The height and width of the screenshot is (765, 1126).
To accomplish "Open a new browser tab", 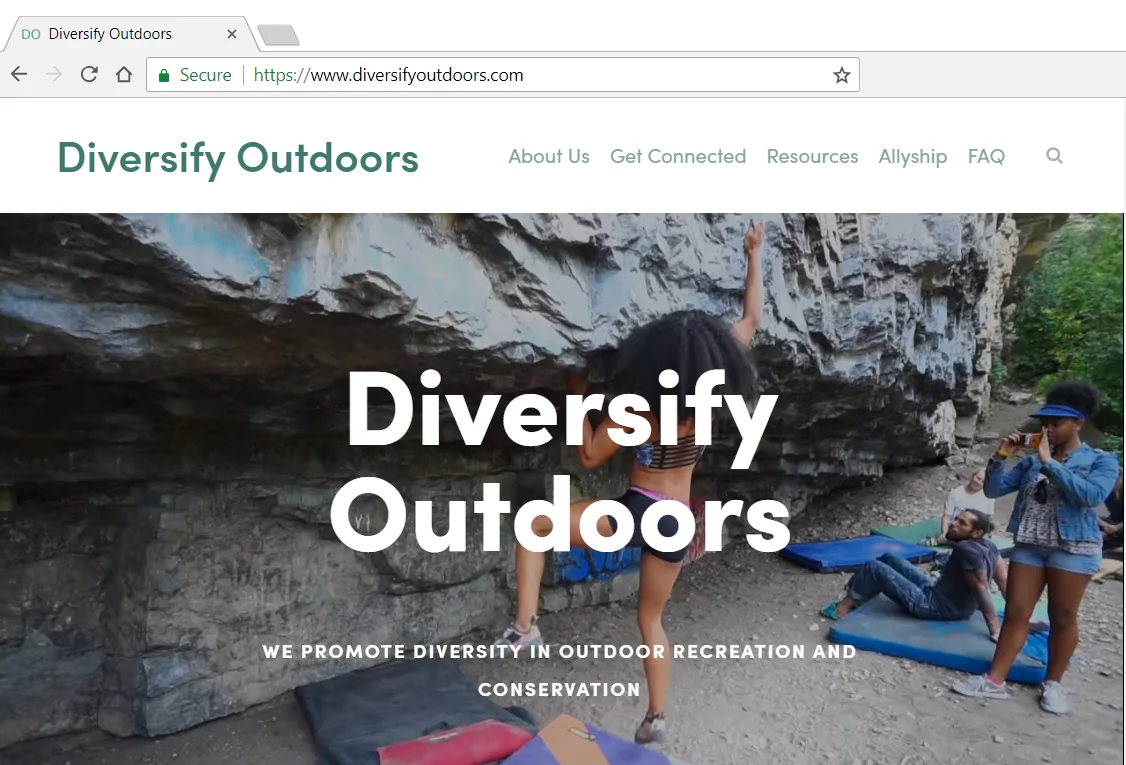I will [x=279, y=34].
